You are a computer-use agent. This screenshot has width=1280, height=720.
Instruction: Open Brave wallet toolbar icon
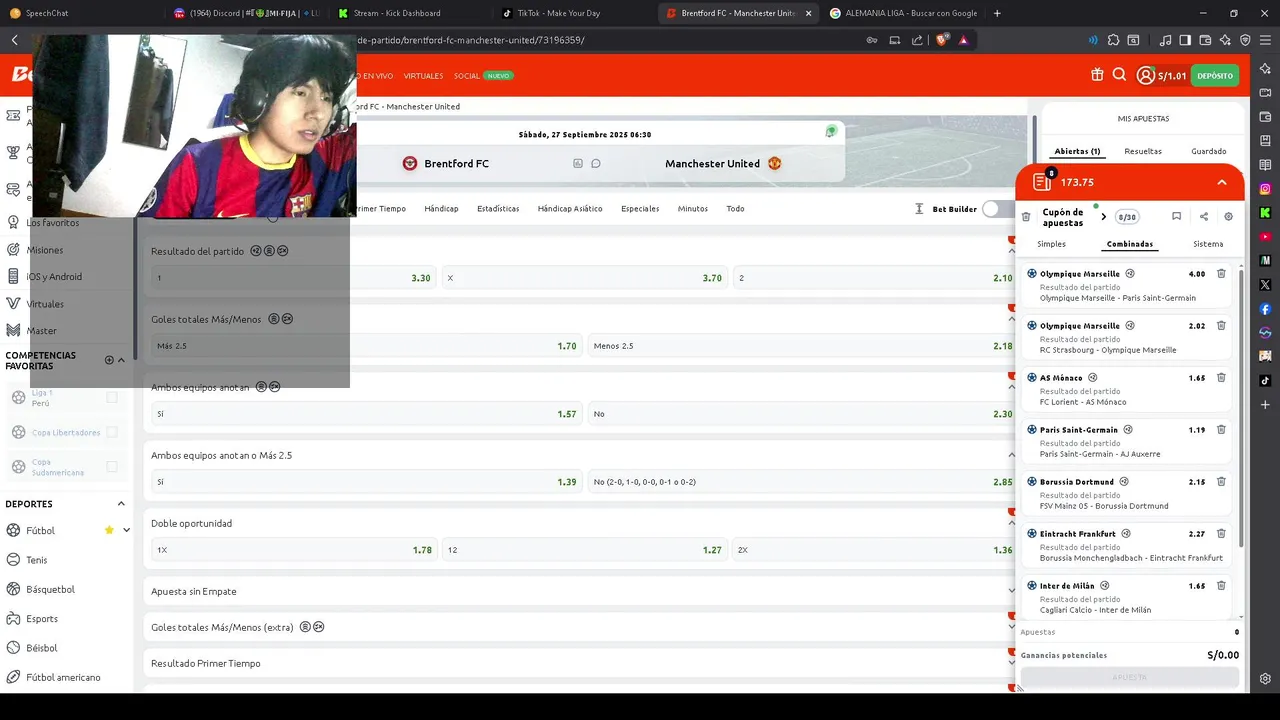tap(1205, 40)
